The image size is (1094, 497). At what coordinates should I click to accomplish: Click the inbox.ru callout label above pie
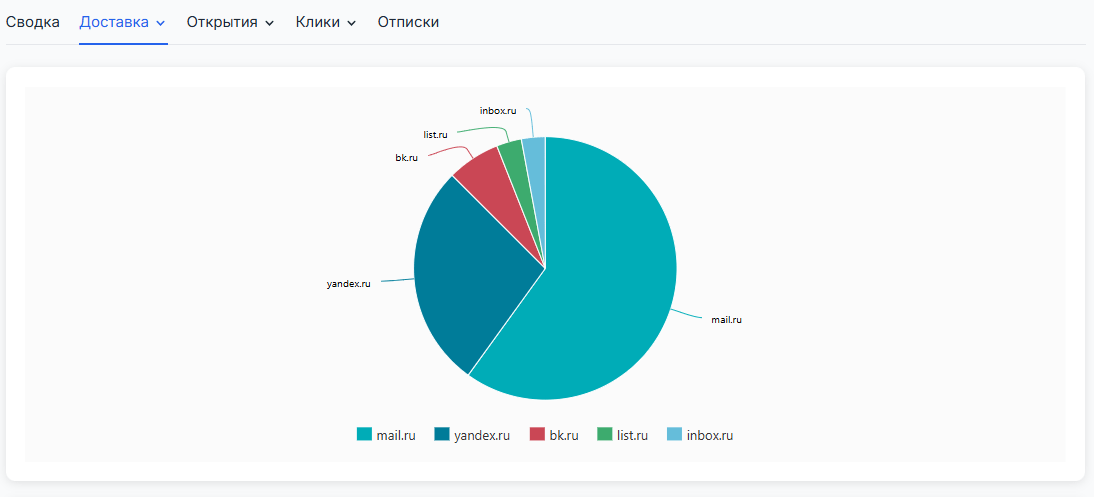click(x=498, y=110)
